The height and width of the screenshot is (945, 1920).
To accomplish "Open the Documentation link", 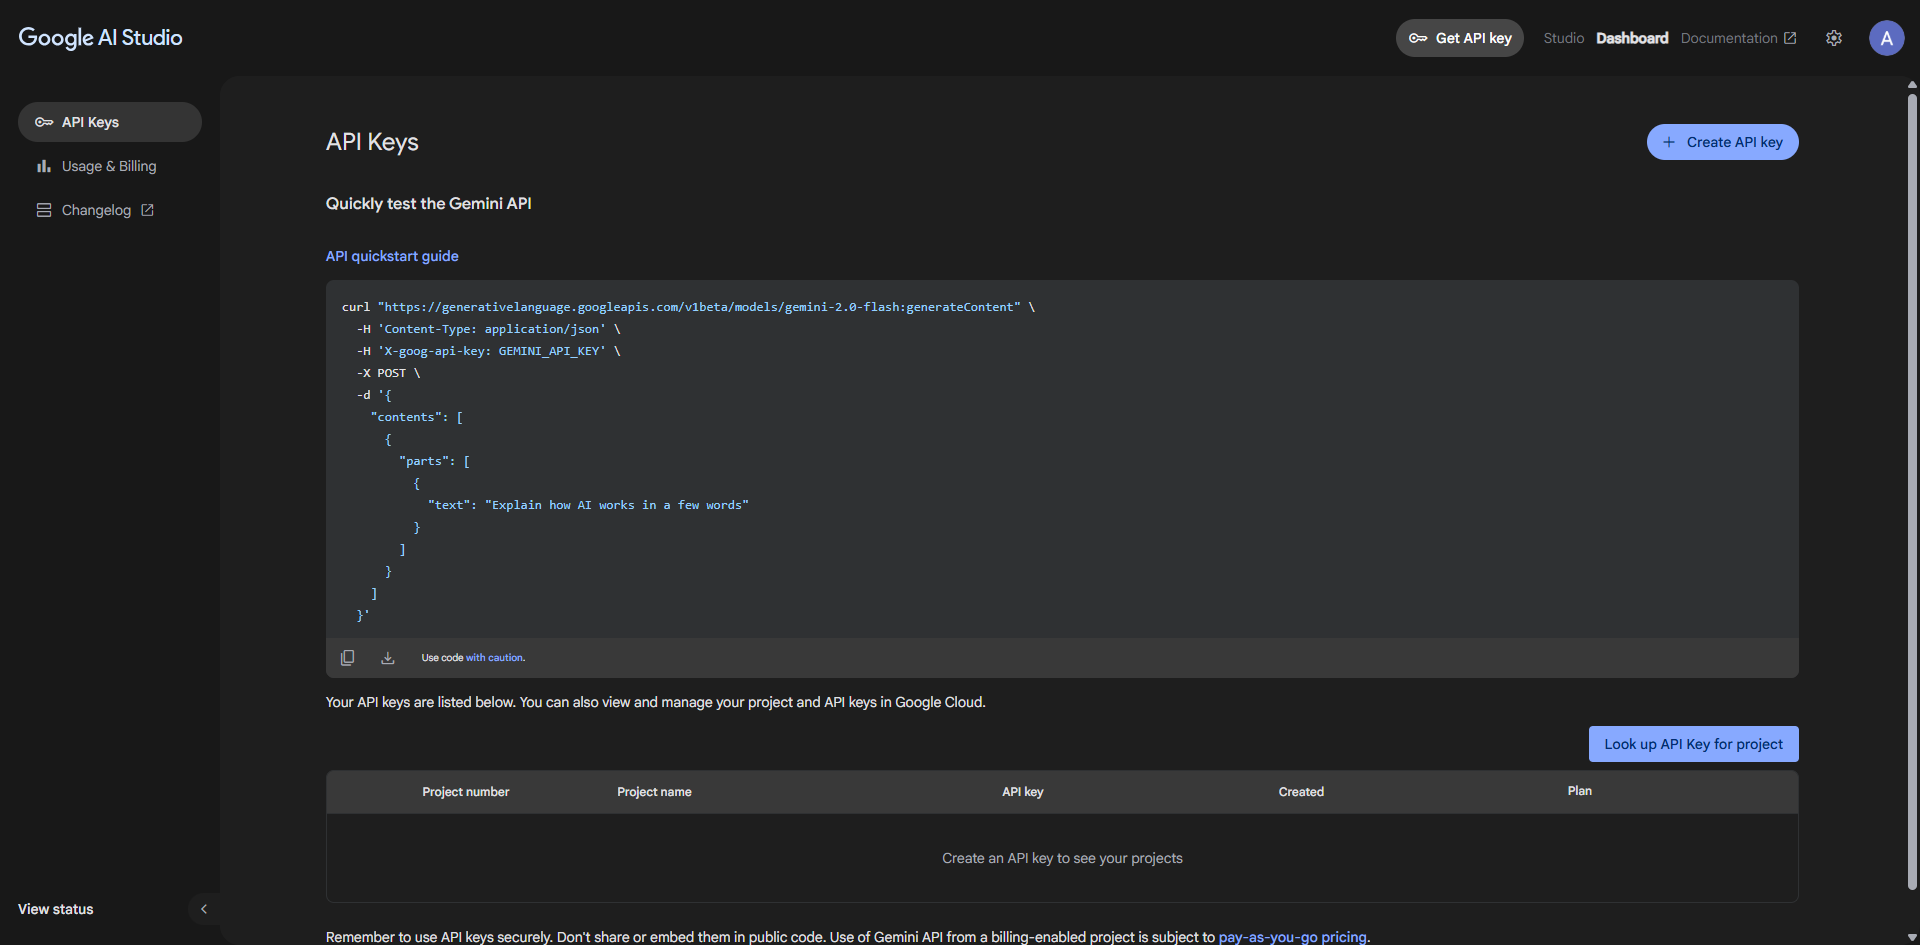I will pyautogui.click(x=1738, y=38).
